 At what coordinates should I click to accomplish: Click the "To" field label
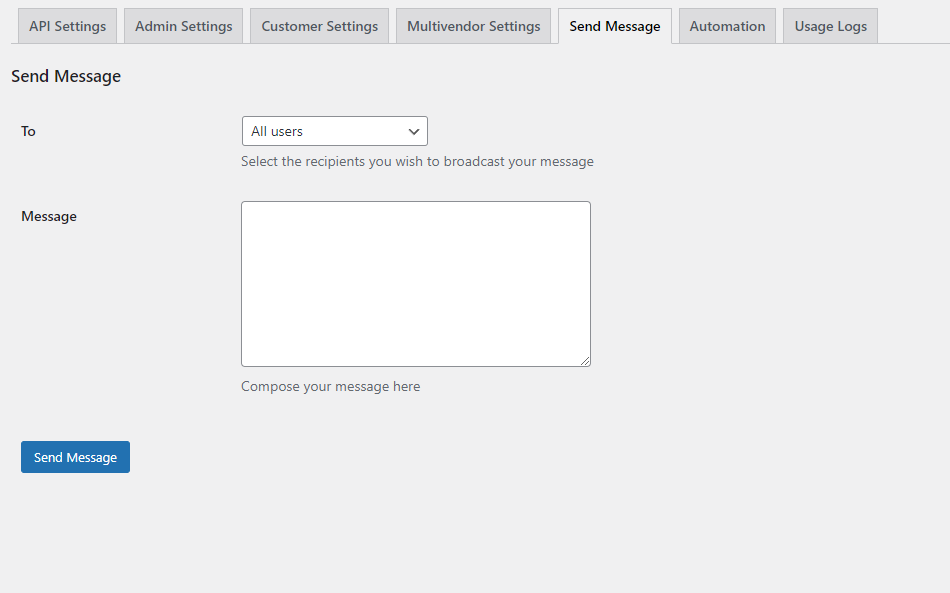coord(28,131)
